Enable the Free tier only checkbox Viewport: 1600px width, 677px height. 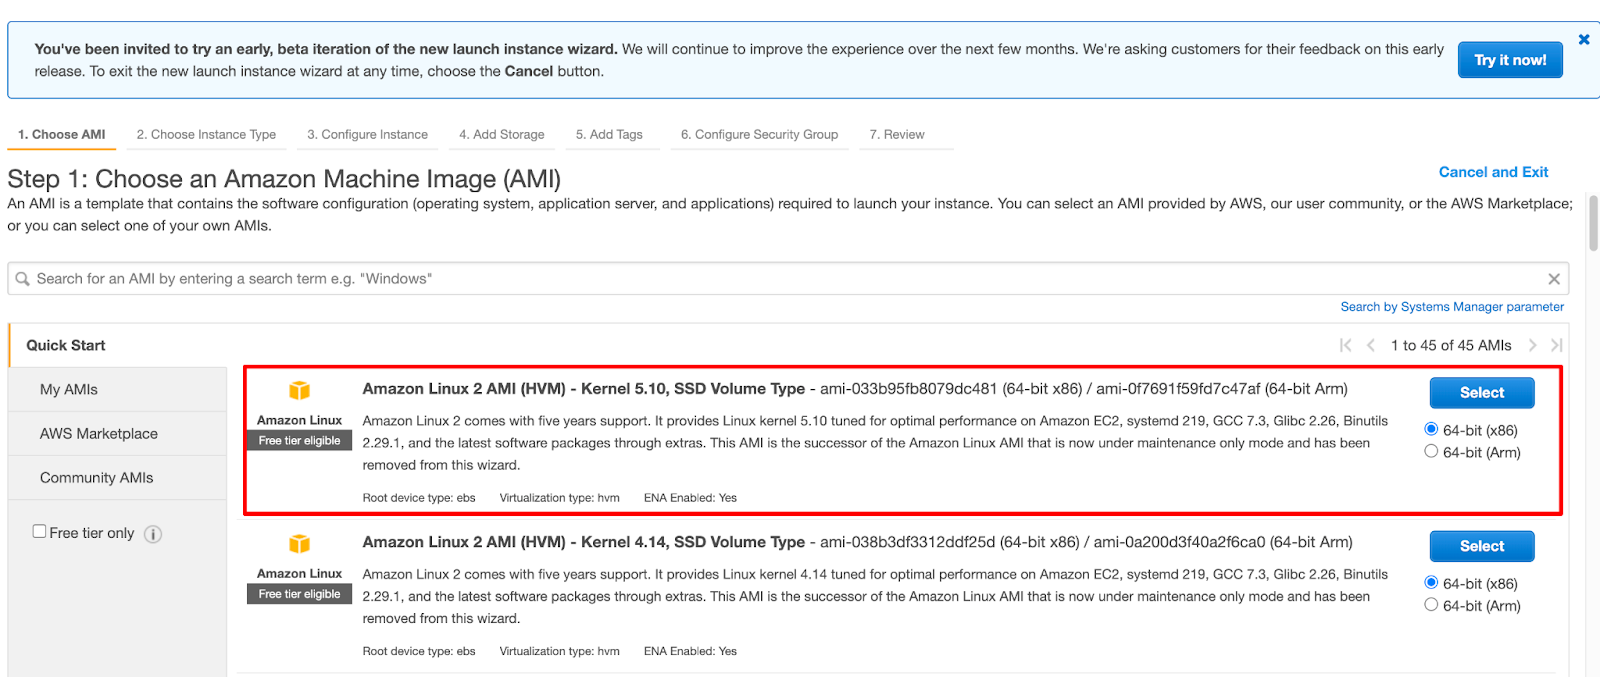(x=39, y=531)
